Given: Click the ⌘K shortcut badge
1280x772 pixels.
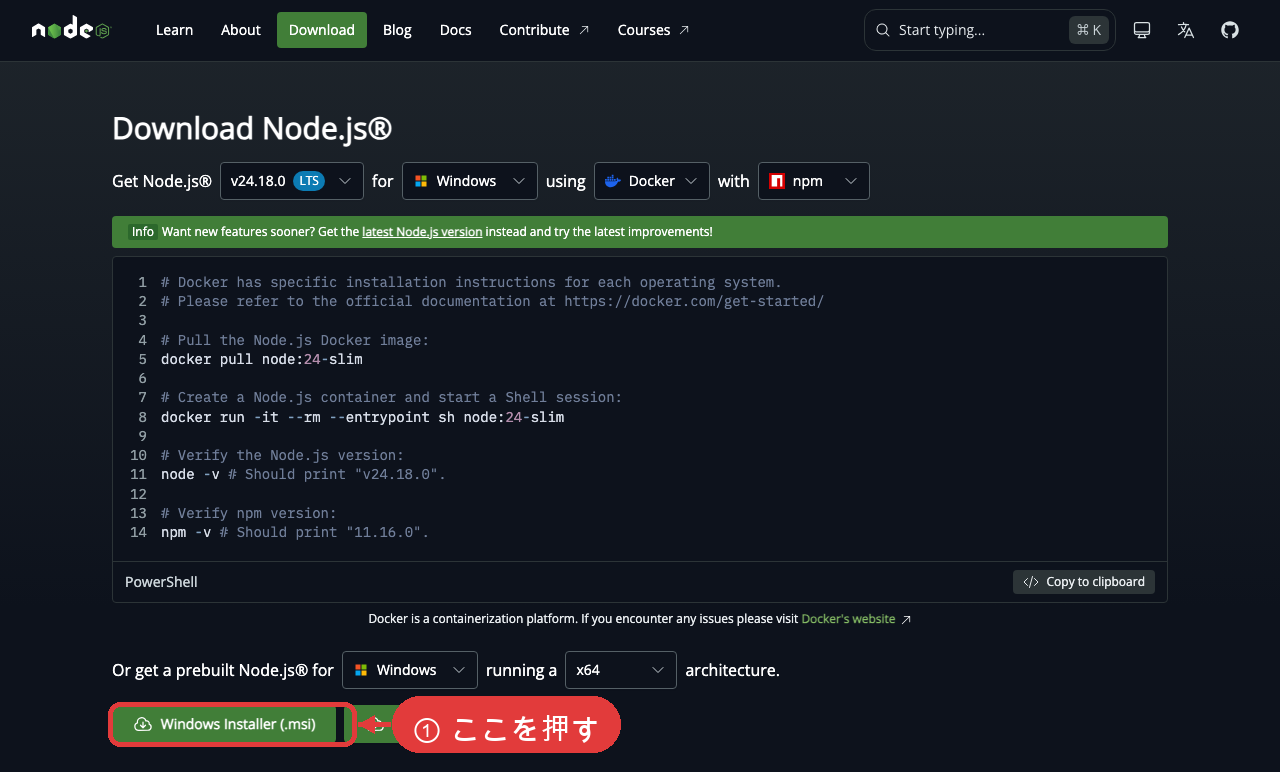Looking at the screenshot, I should [x=1089, y=30].
